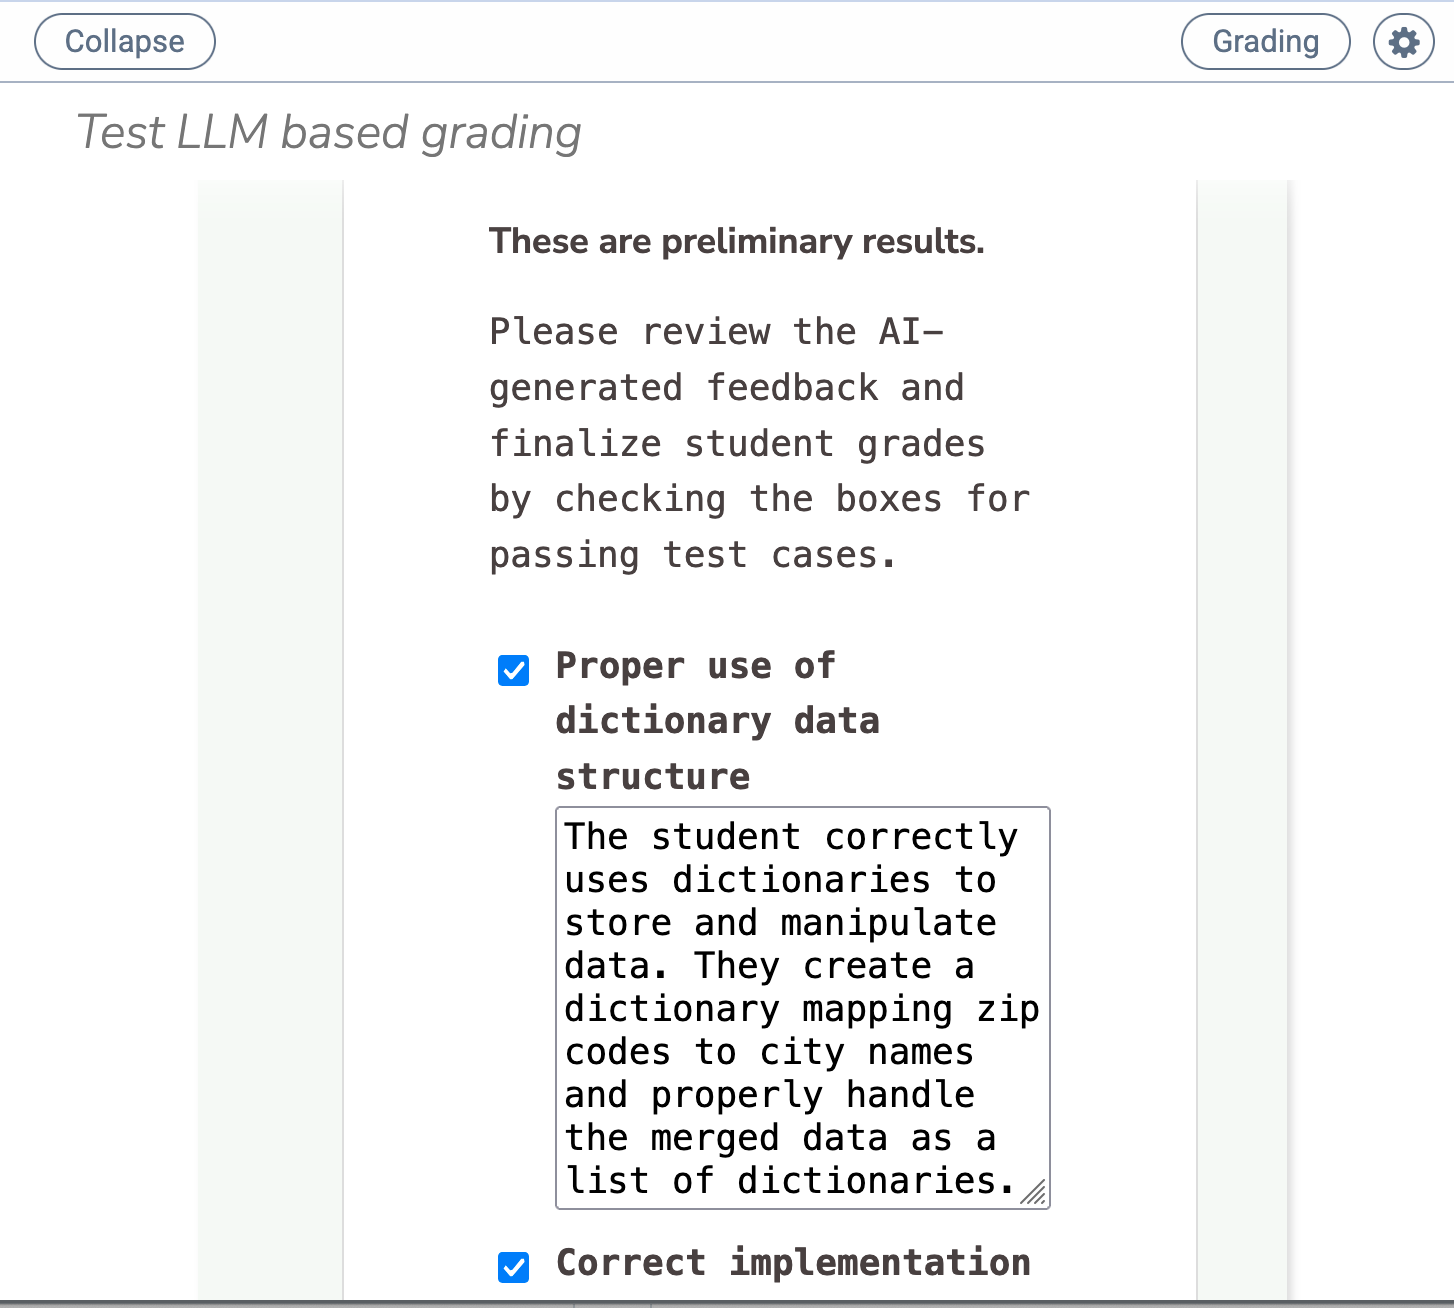
Task: Place cursor on 'dictionary mapping zip' line
Action: pos(802,1009)
